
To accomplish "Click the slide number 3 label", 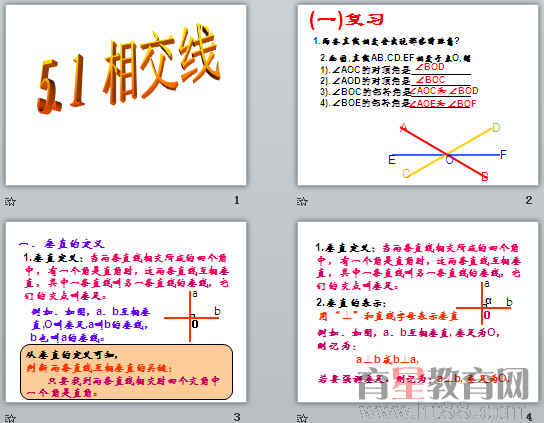I will pyautogui.click(x=237, y=417).
